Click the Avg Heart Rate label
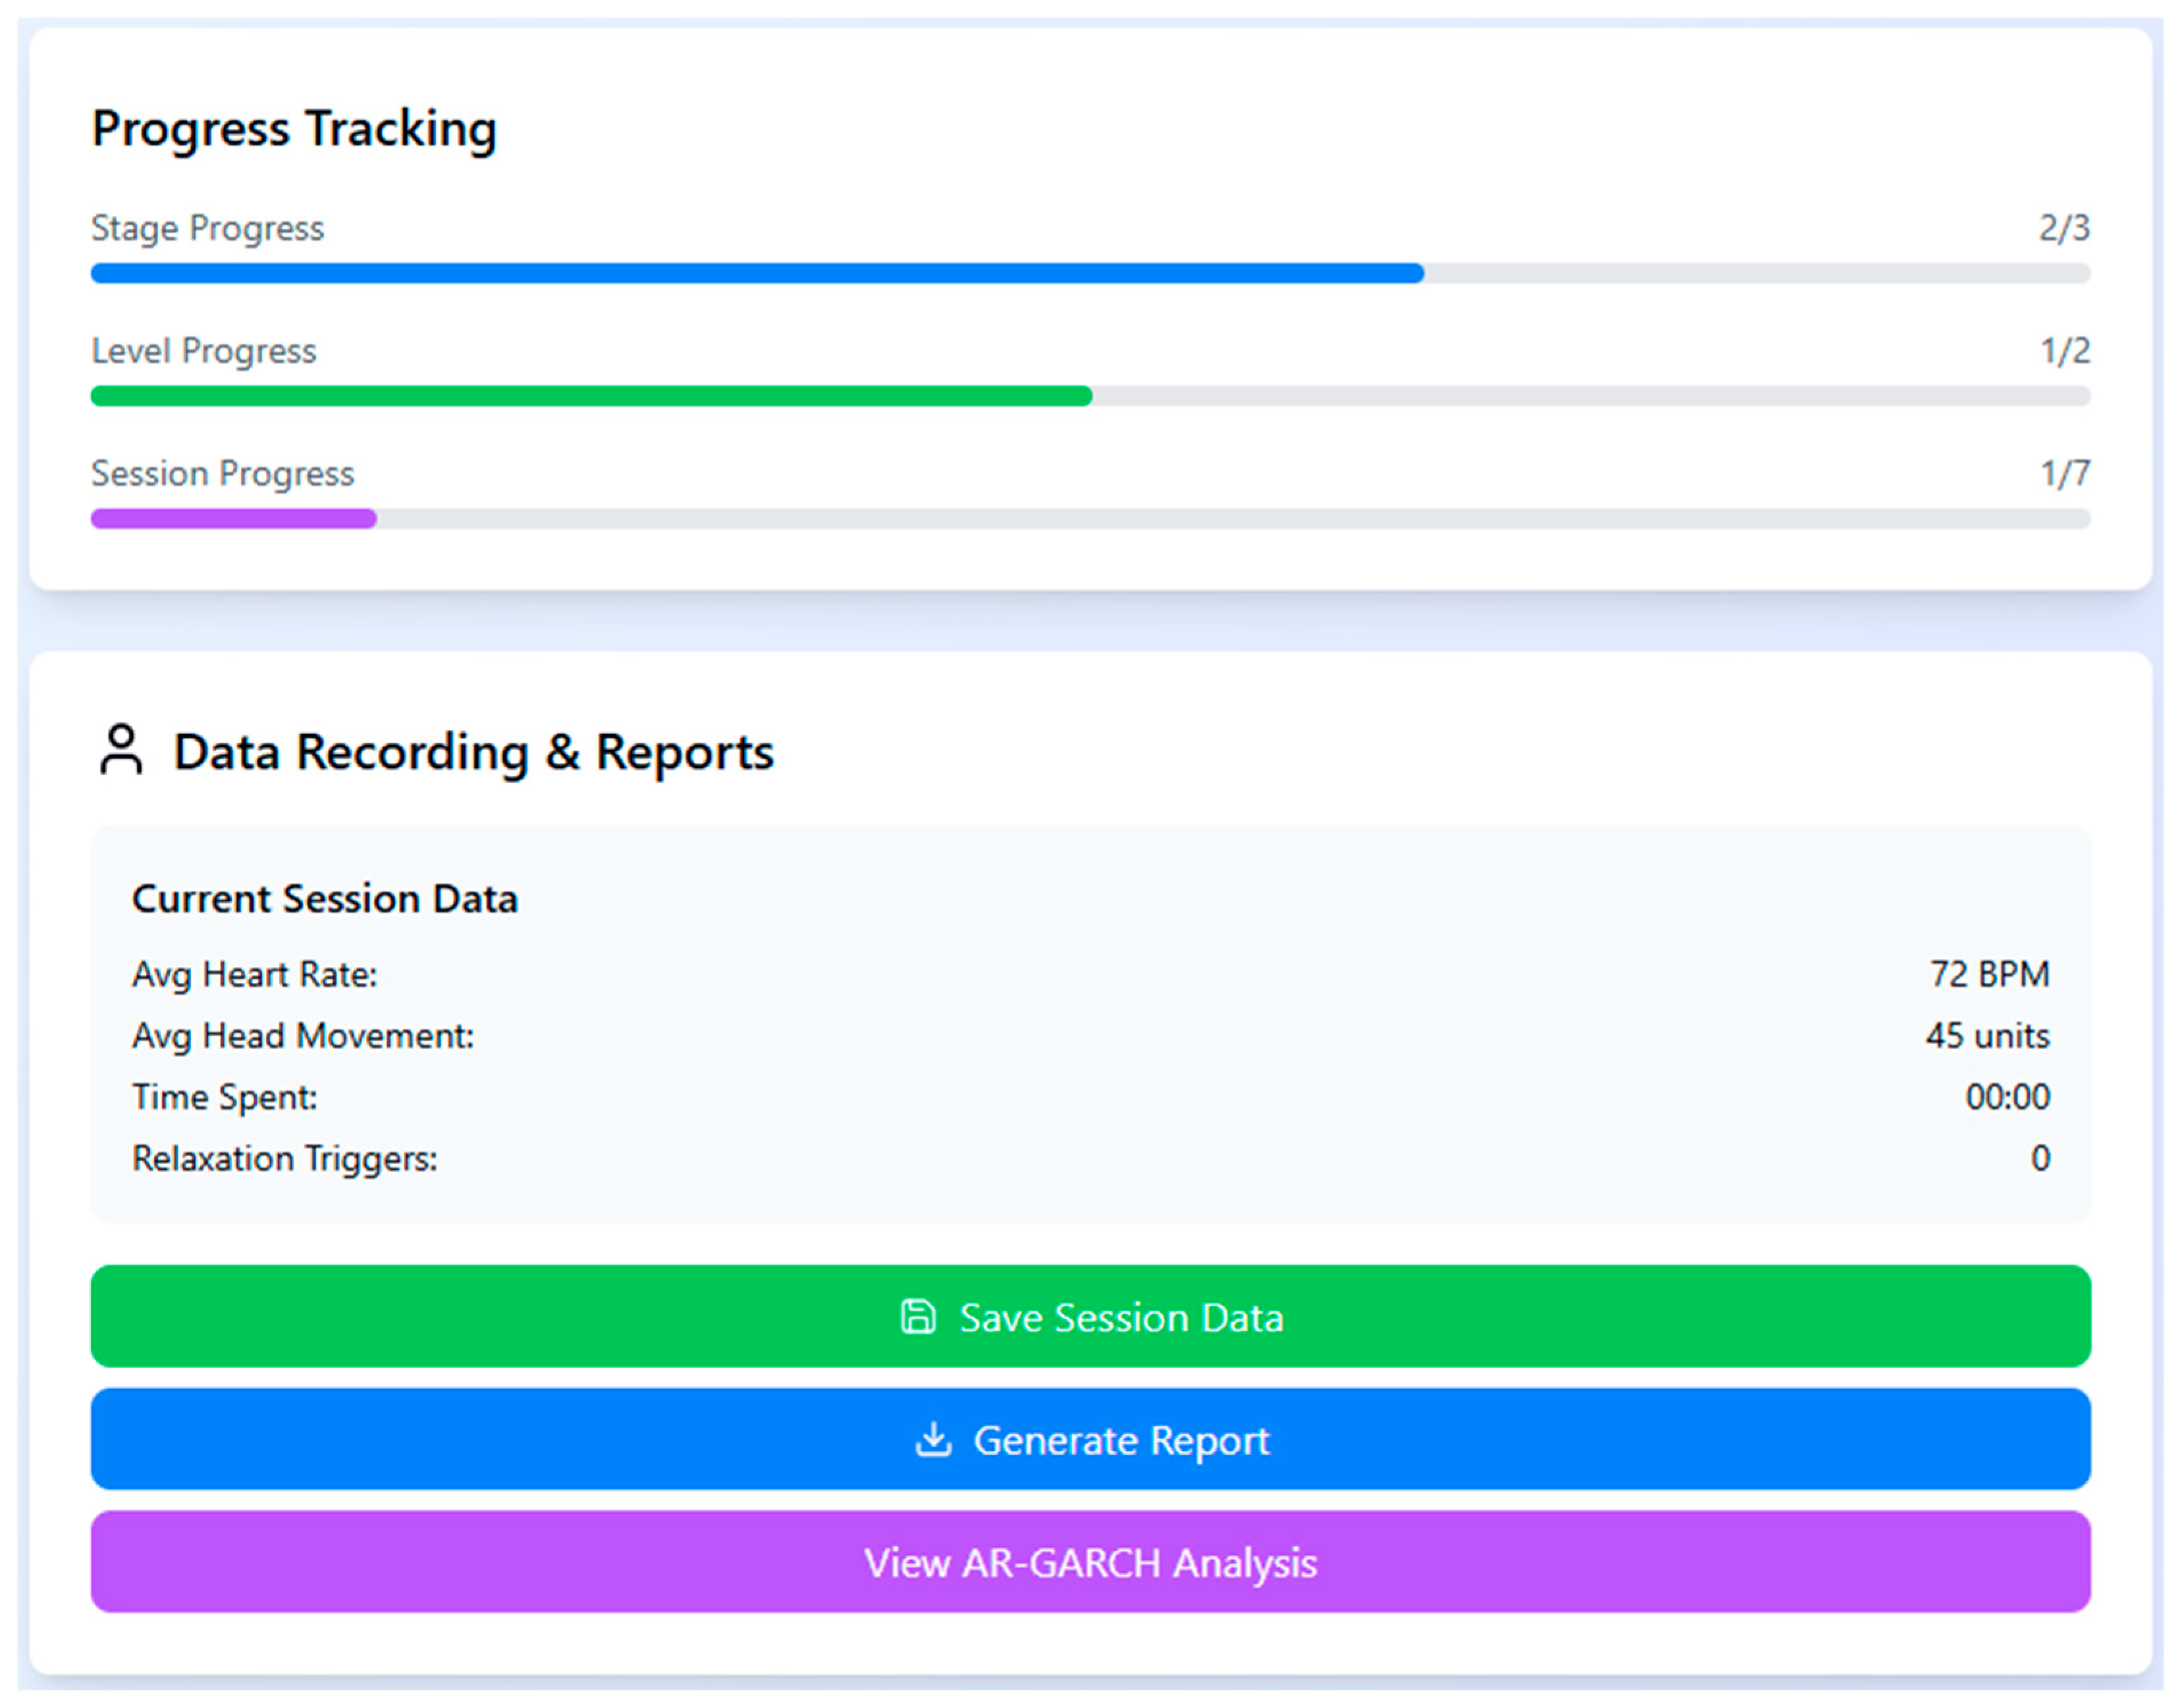The width and height of the screenshot is (2184, 1707). pos(255,974)
